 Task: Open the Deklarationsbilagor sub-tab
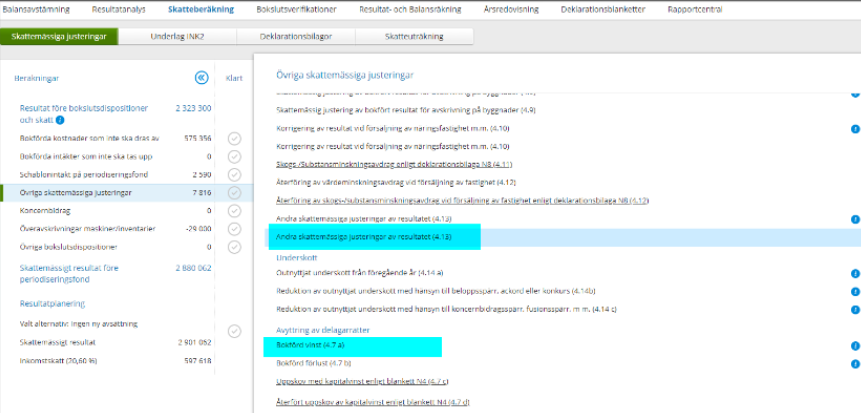pos(294,37)
